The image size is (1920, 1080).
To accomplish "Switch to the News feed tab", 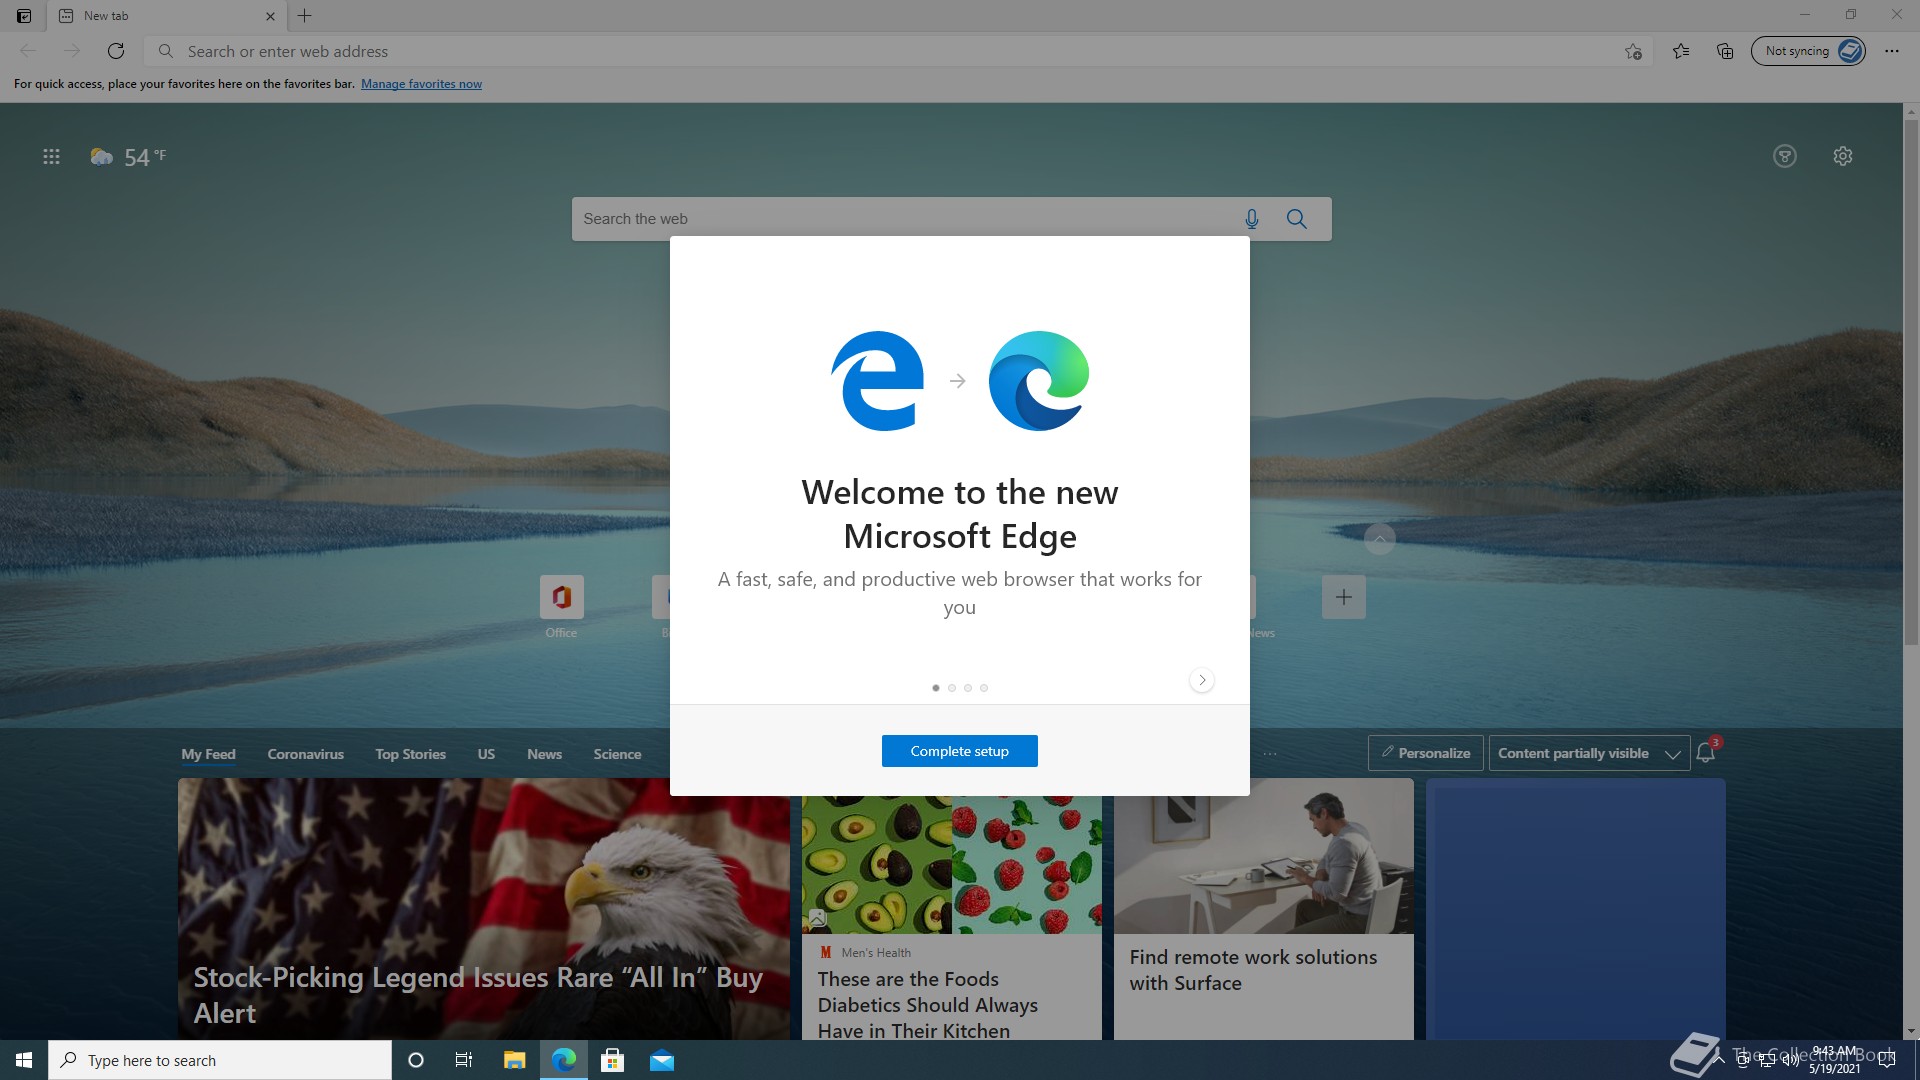I will (x=544, y=754).
